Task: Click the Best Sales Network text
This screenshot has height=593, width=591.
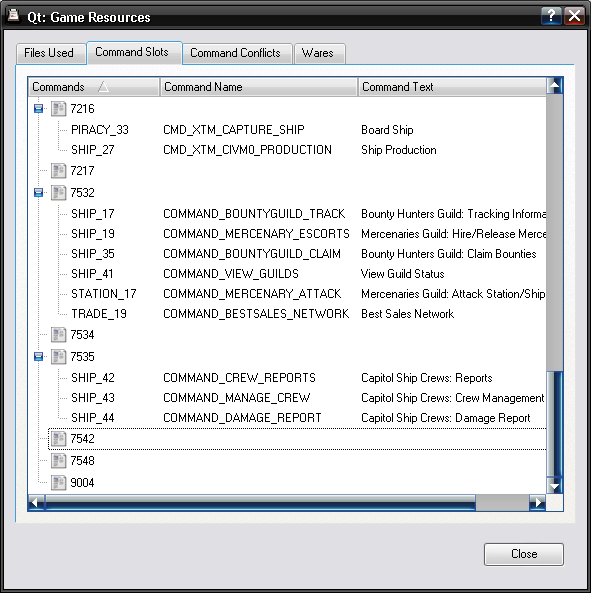Action: tap(408, 314)
